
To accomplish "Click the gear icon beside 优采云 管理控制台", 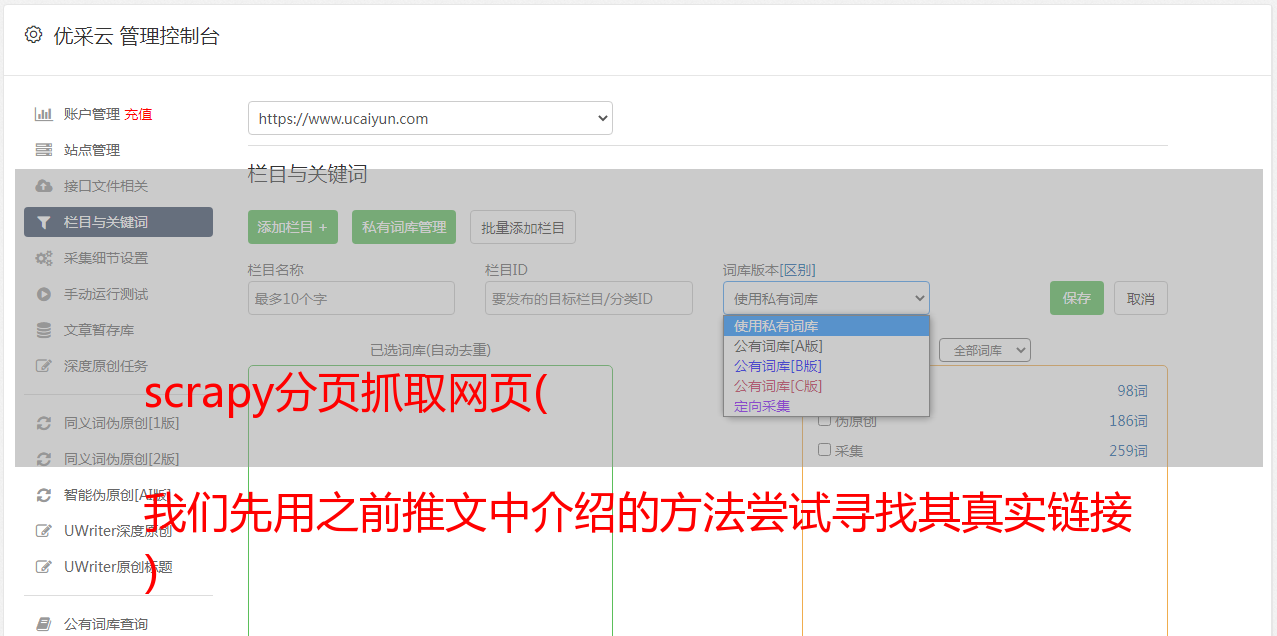I will (x=33, y=35).
